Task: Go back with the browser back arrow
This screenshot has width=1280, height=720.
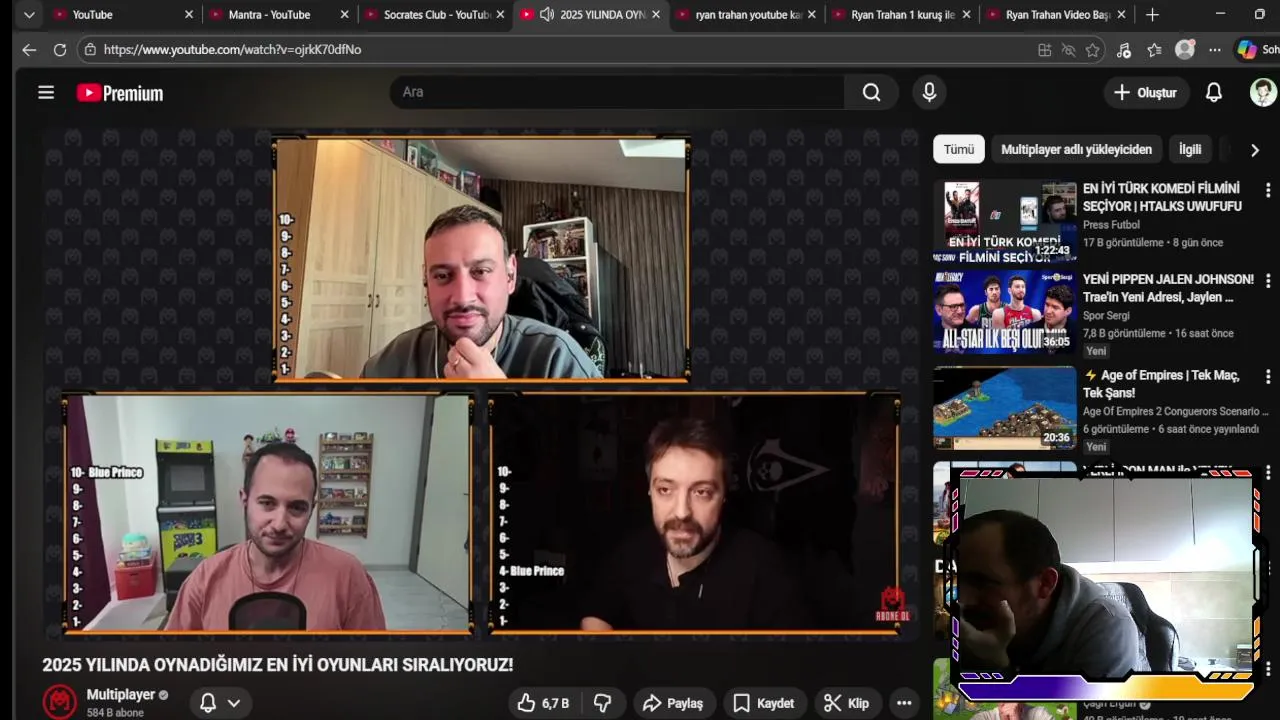Action: [28, 50]
